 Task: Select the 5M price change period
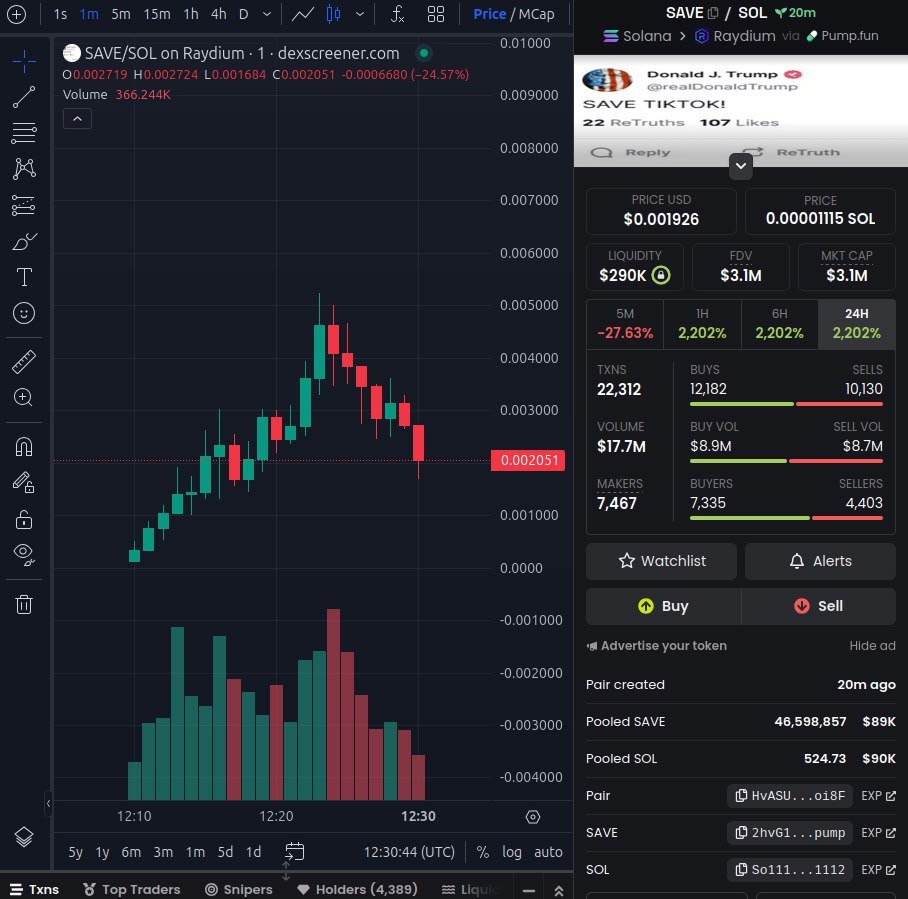625,324
